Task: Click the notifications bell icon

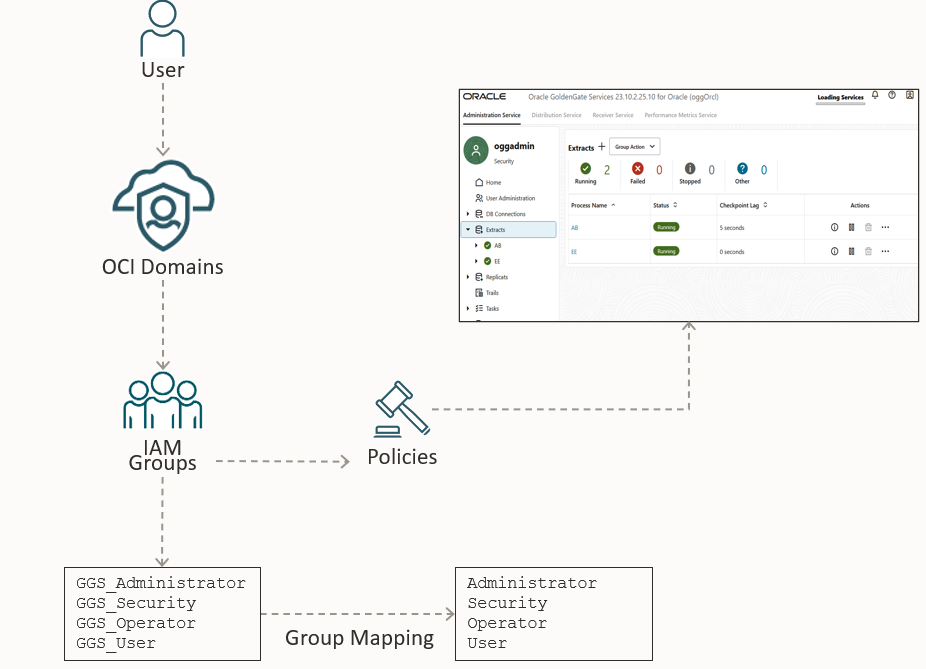Action: point(875,95)
